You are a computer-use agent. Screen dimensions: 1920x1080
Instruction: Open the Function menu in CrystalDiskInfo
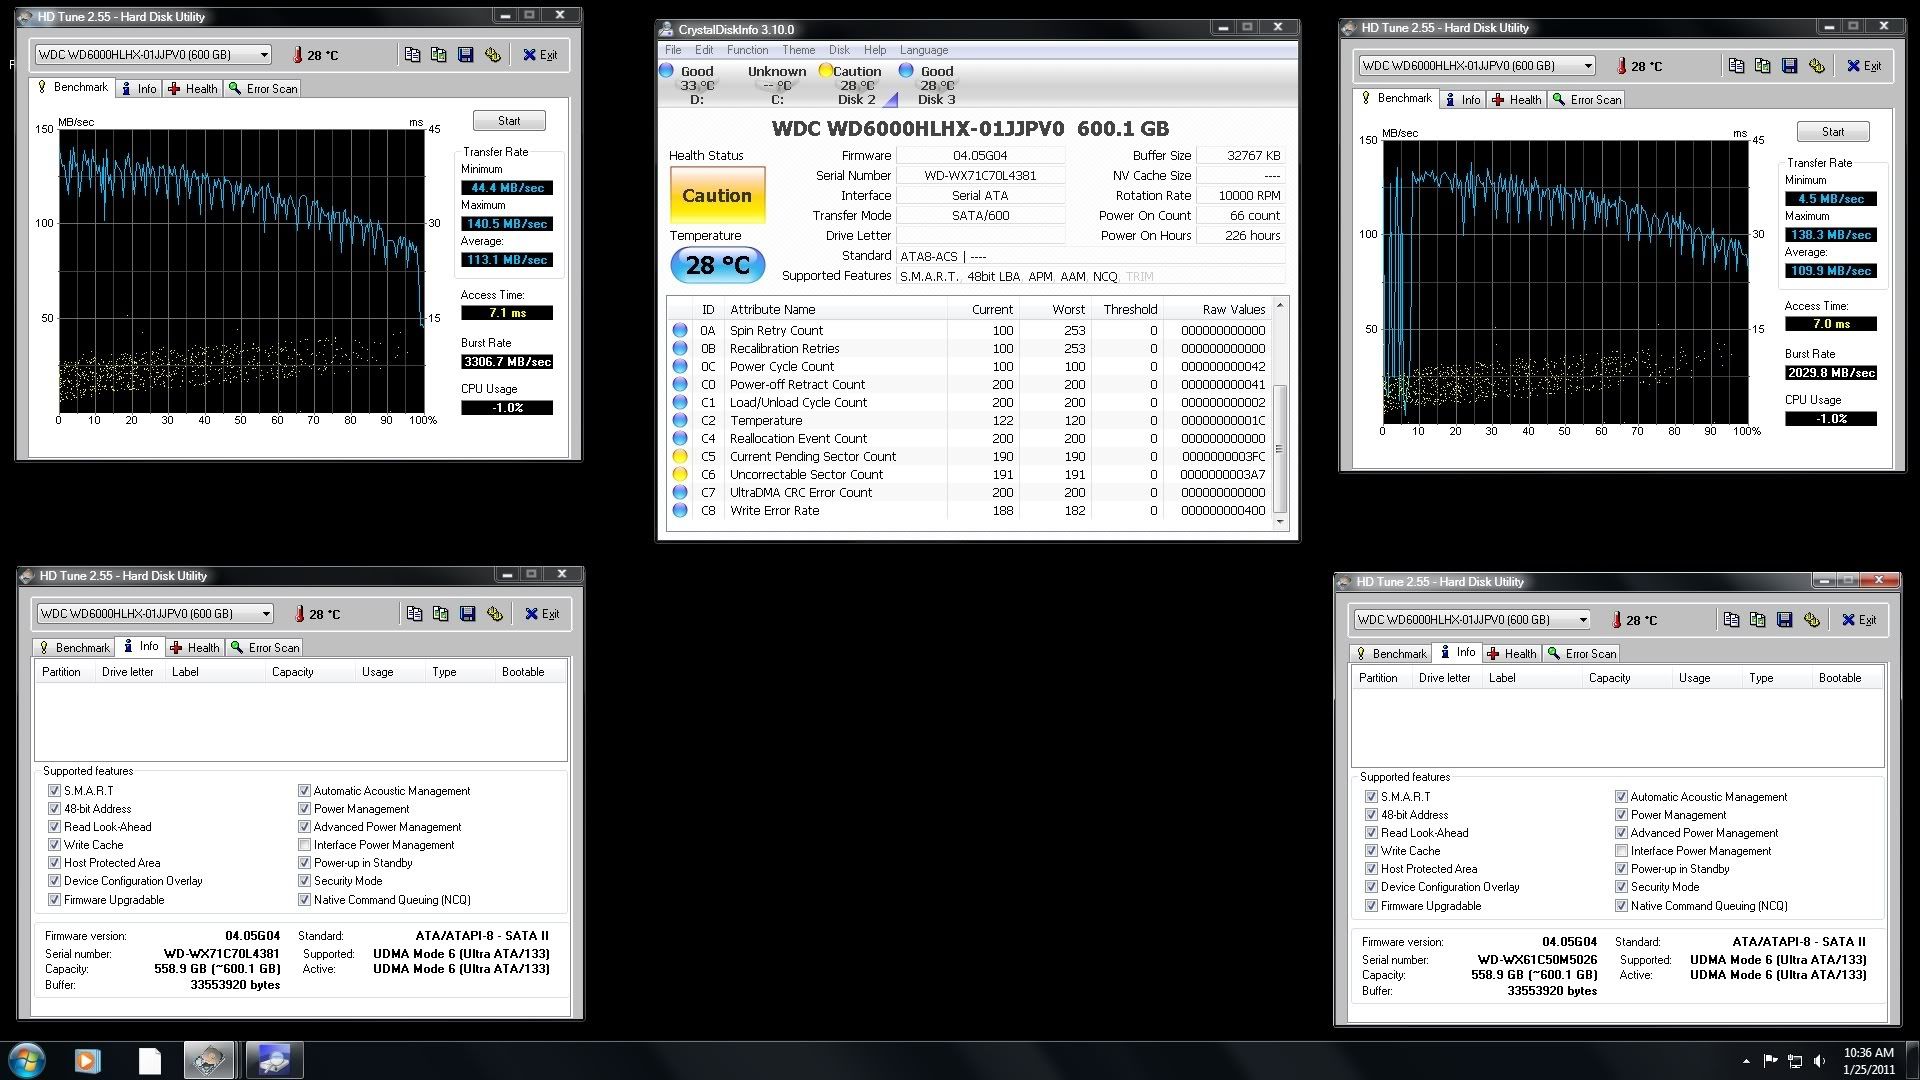tap(747, 50)
